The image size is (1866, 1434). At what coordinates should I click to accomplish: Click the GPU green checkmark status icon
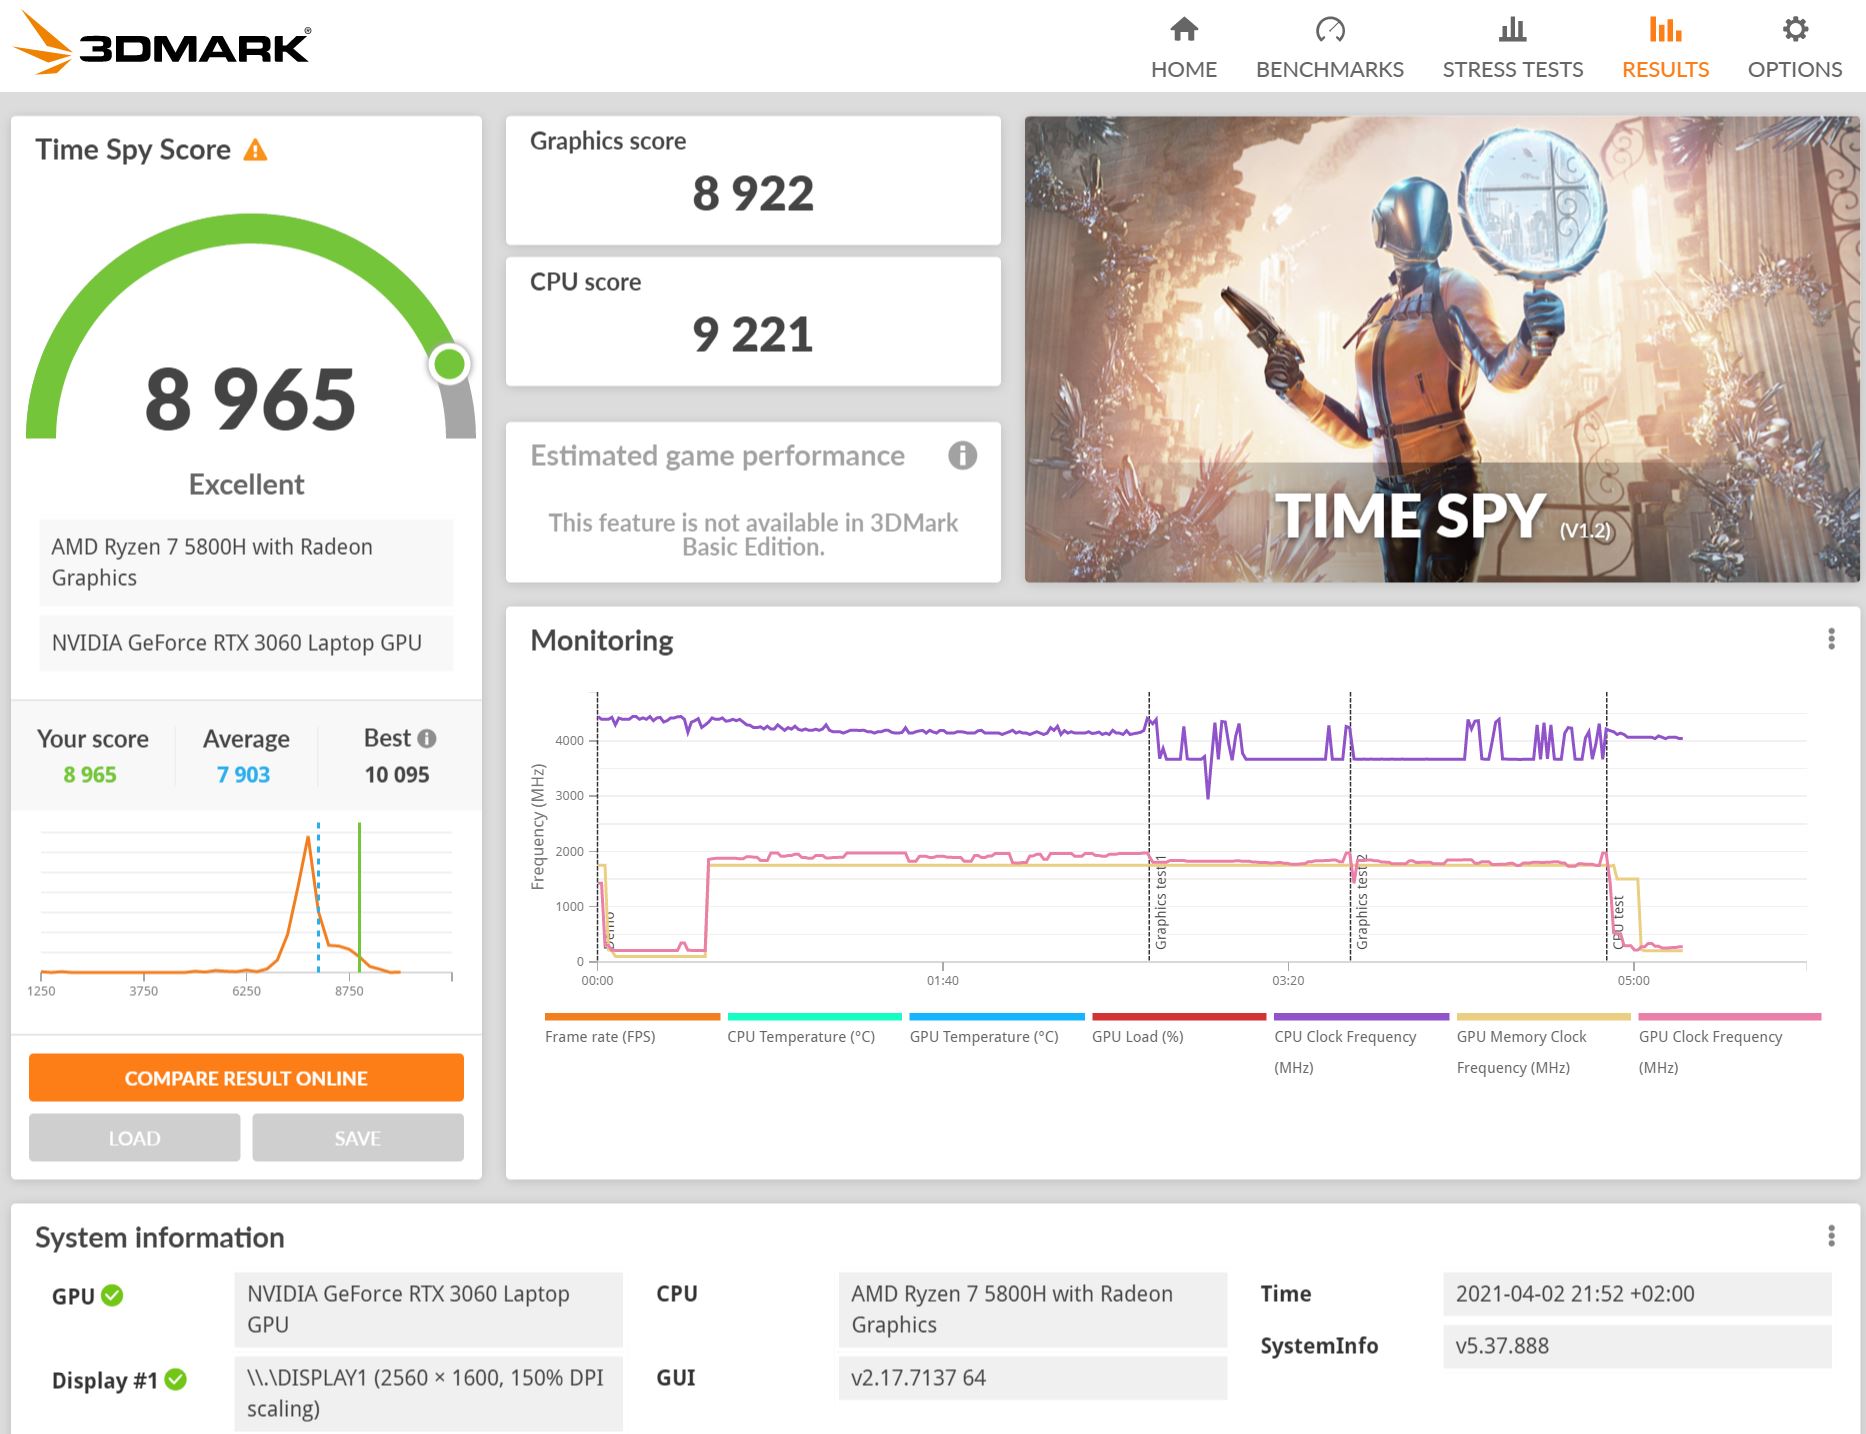[113, 1295]
